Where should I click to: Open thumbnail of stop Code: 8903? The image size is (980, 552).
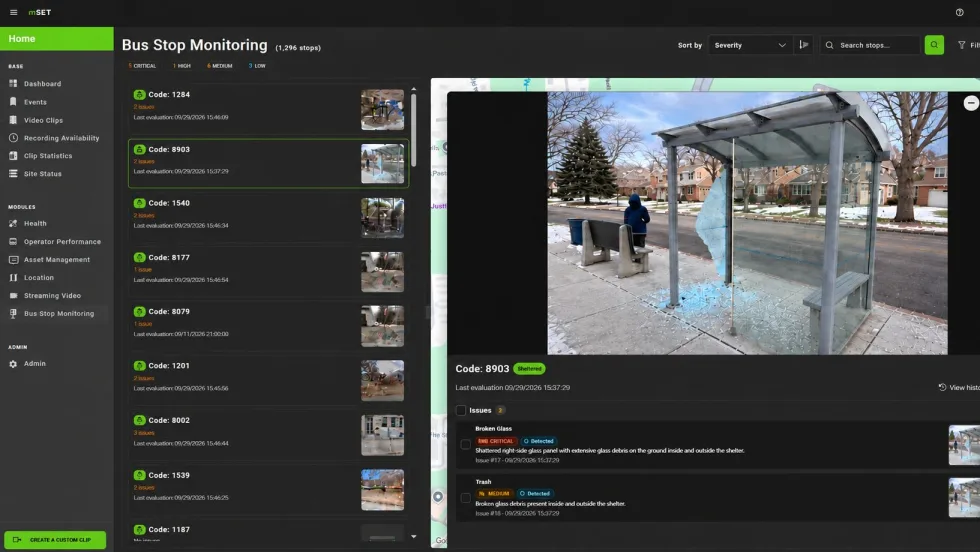(x=382, y=164)
